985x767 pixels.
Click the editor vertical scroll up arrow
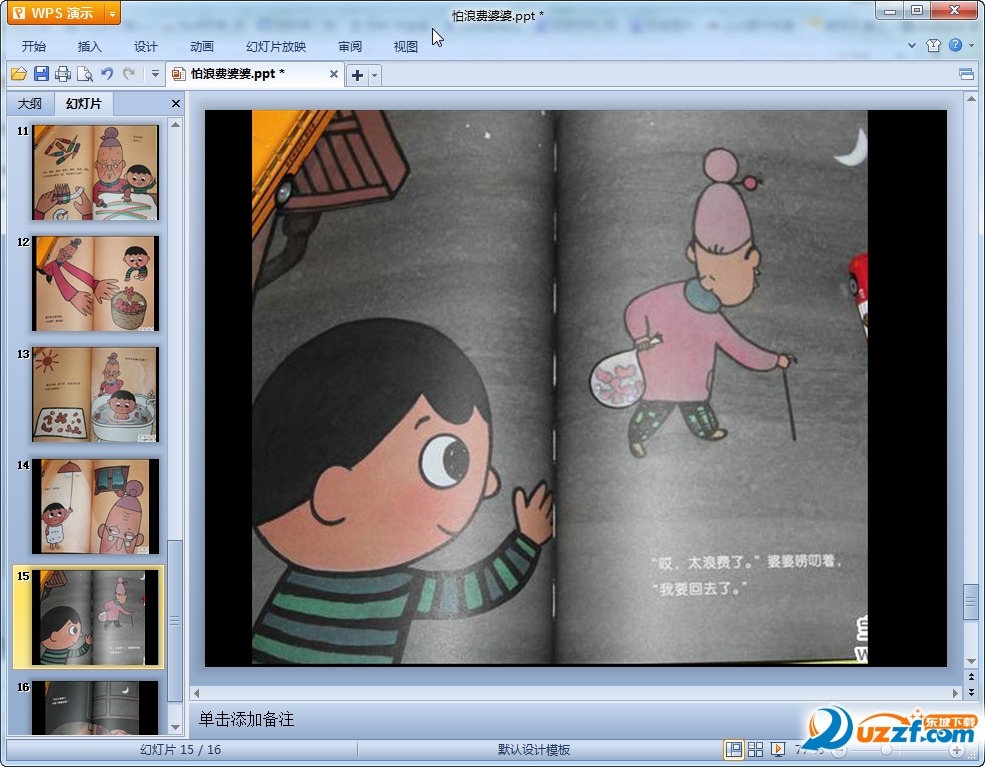(x=971, y=99)
